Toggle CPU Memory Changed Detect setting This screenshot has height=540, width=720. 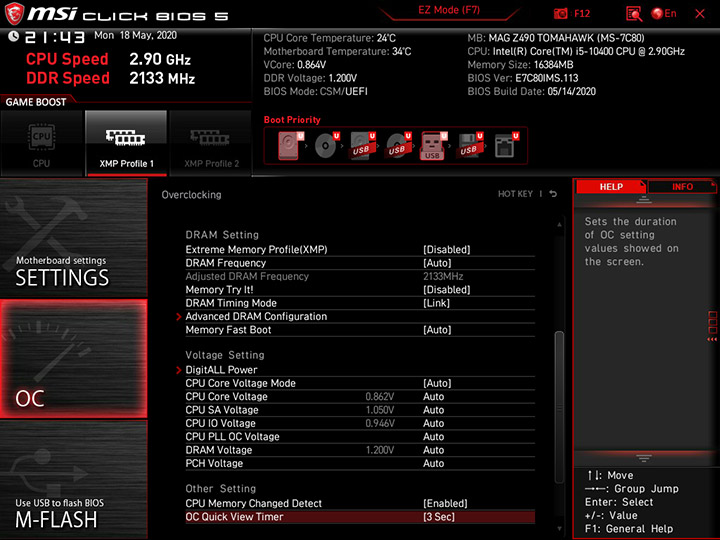pyautogui.click(x=360, y=503)
